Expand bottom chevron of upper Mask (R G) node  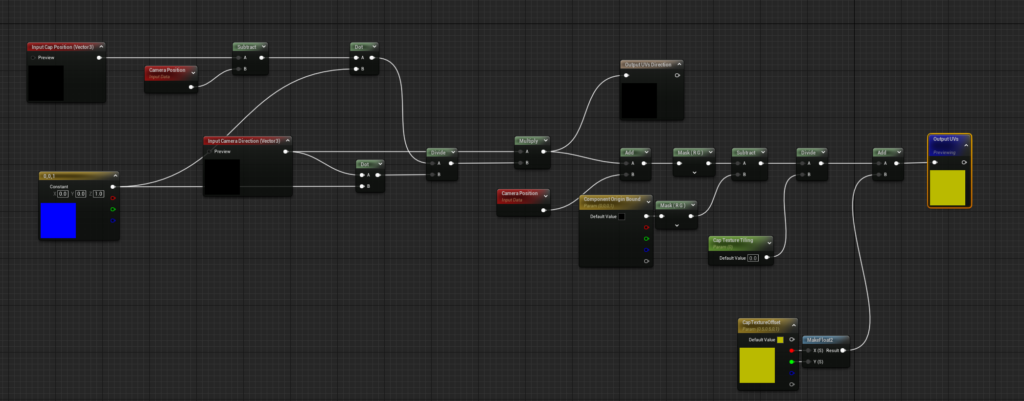(692, 171)
